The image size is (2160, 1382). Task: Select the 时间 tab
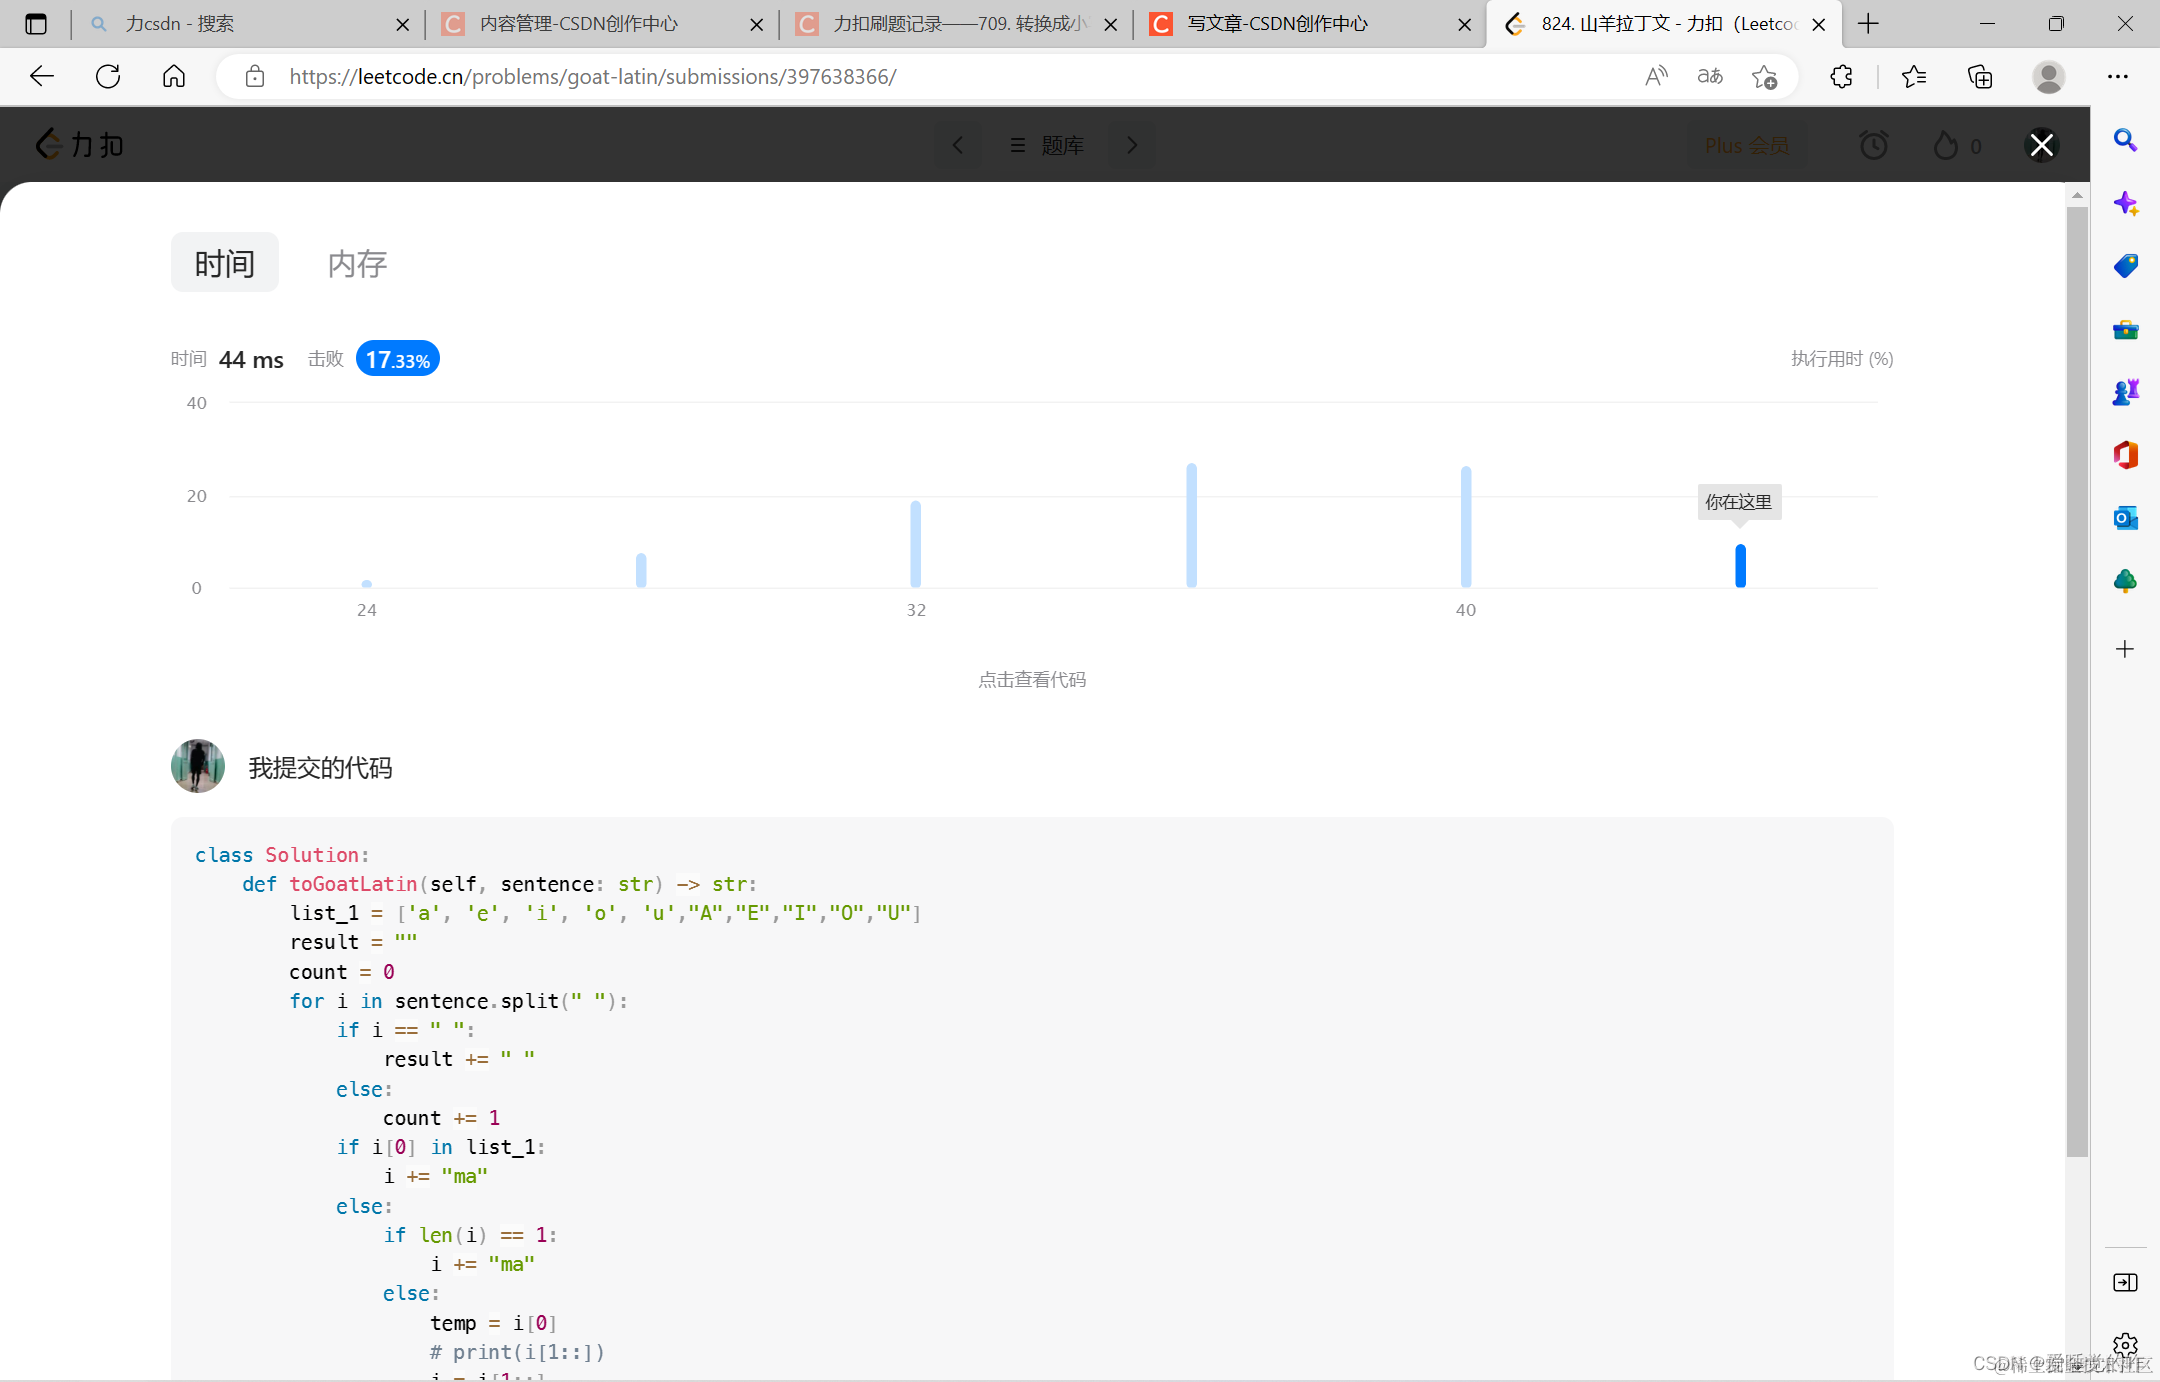pyautogui.click(x=225, y=264)
